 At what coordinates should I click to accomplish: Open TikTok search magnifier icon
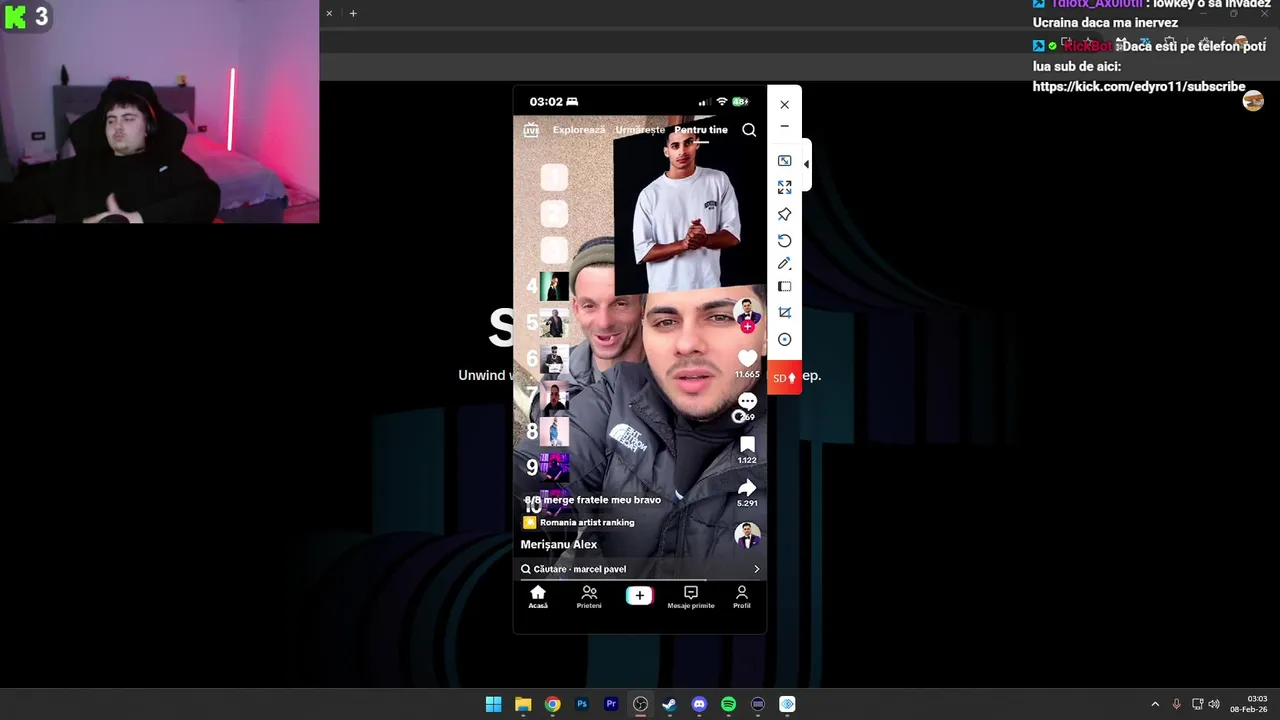pyautogui.click(x=749, y=130)
